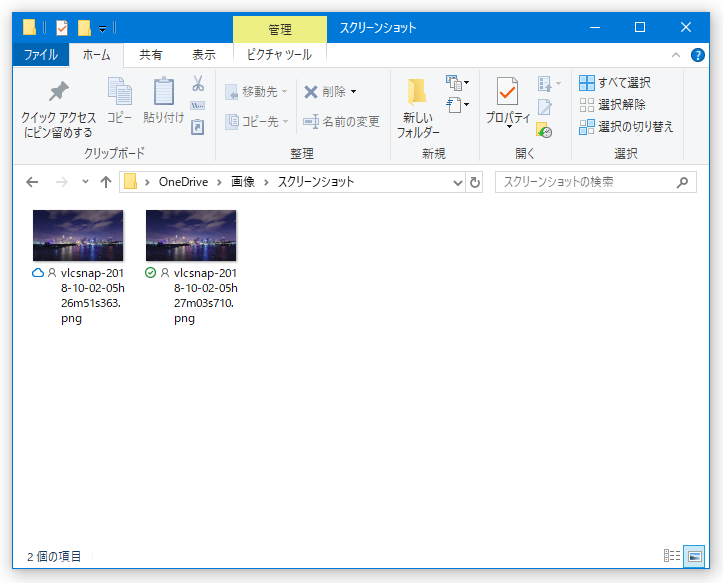Click the search magnifier icon
The width and height of the screenshot is (723, 583).
(x=682, y=182)
